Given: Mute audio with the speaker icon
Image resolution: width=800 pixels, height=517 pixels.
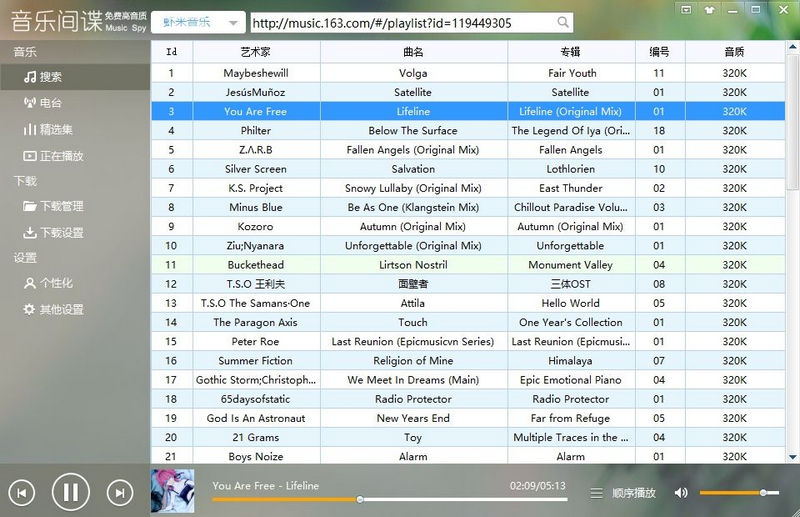Looking at the screenshot, I should [681, 493].
